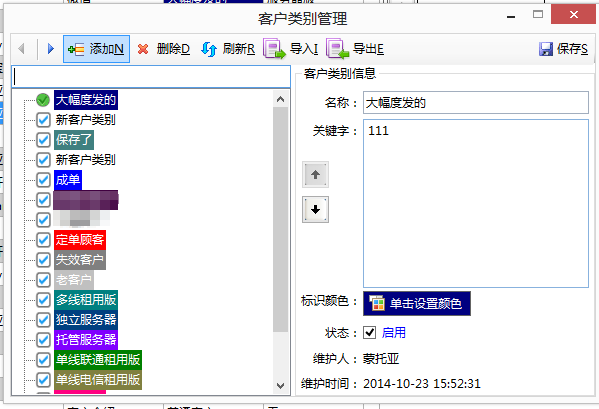
Task: Refresh list with 刷新R icon
Action: click(209, 49)
